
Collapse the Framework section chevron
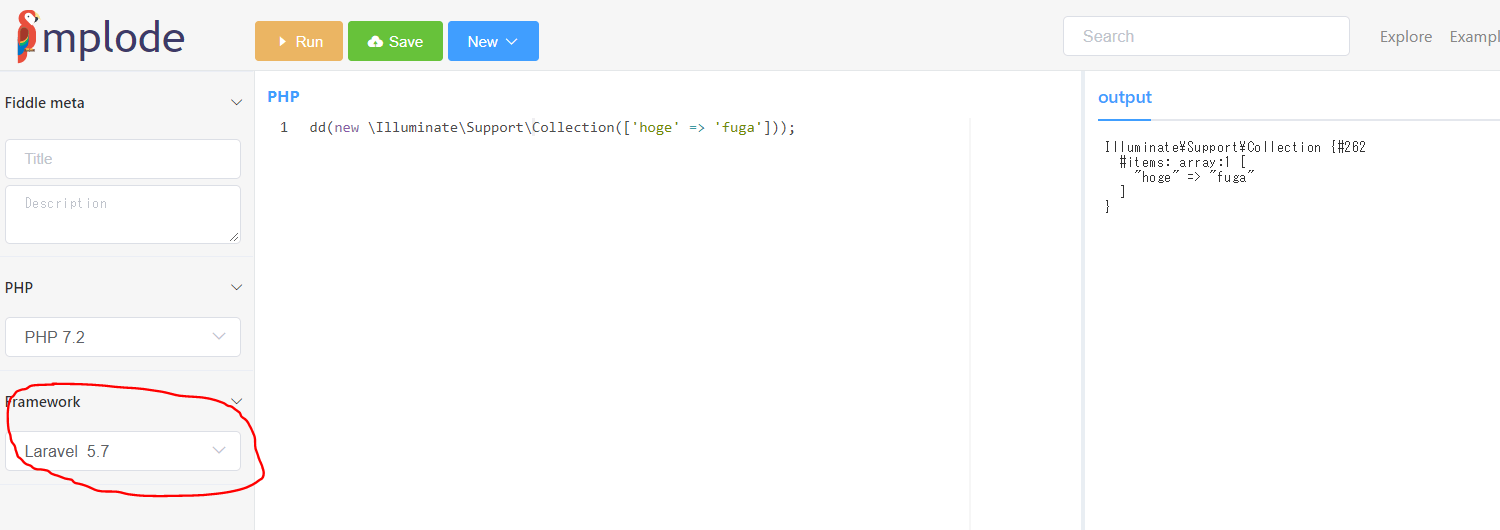tap(237, 401)
